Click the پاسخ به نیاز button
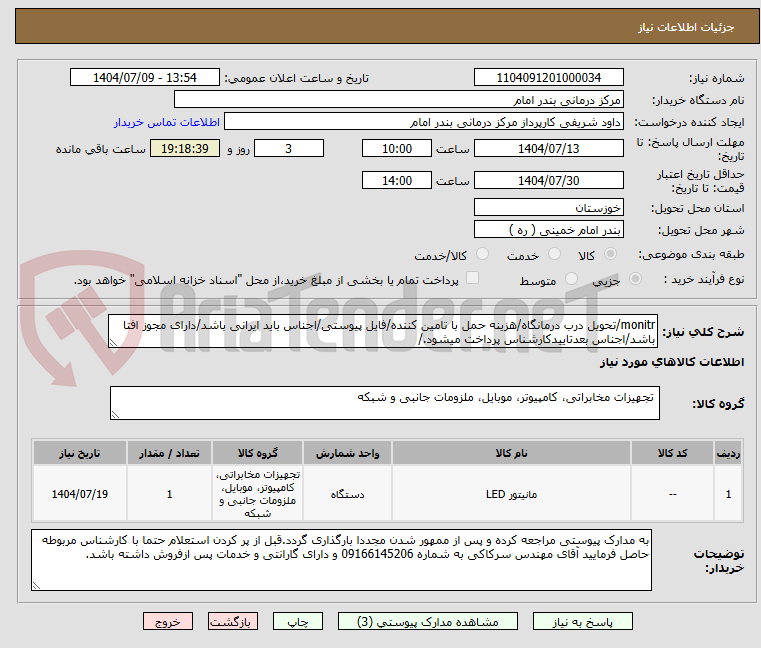Image resolution: width=761 pixels, height=648 pixels. 582,621
